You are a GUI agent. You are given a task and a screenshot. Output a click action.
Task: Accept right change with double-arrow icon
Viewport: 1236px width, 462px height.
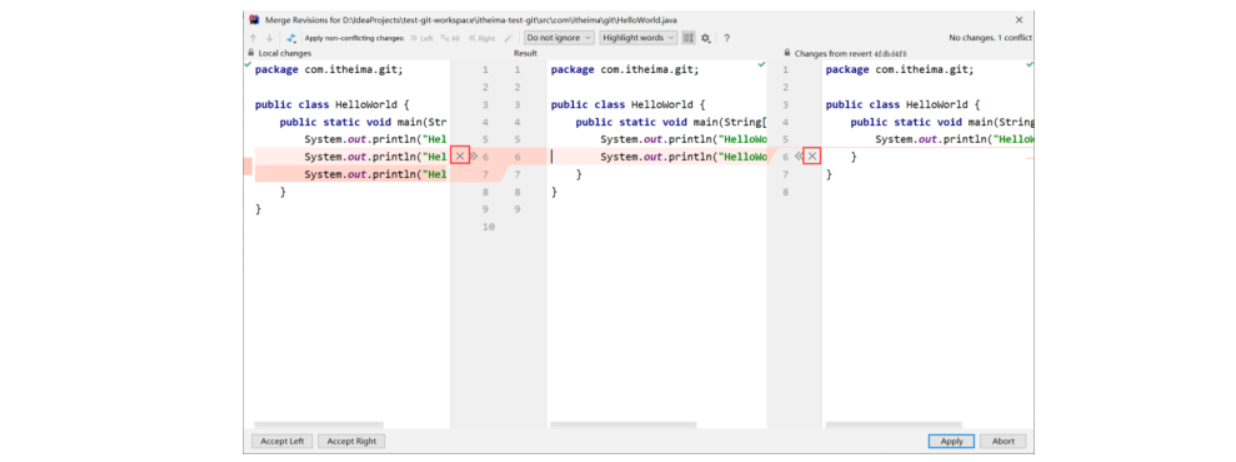pos(798,156)
